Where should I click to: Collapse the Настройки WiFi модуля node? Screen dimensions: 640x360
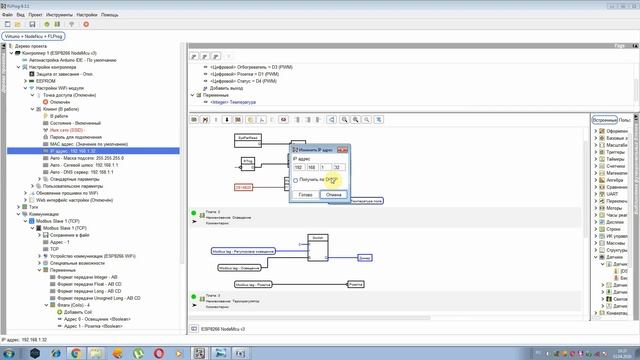click(25, 88)
